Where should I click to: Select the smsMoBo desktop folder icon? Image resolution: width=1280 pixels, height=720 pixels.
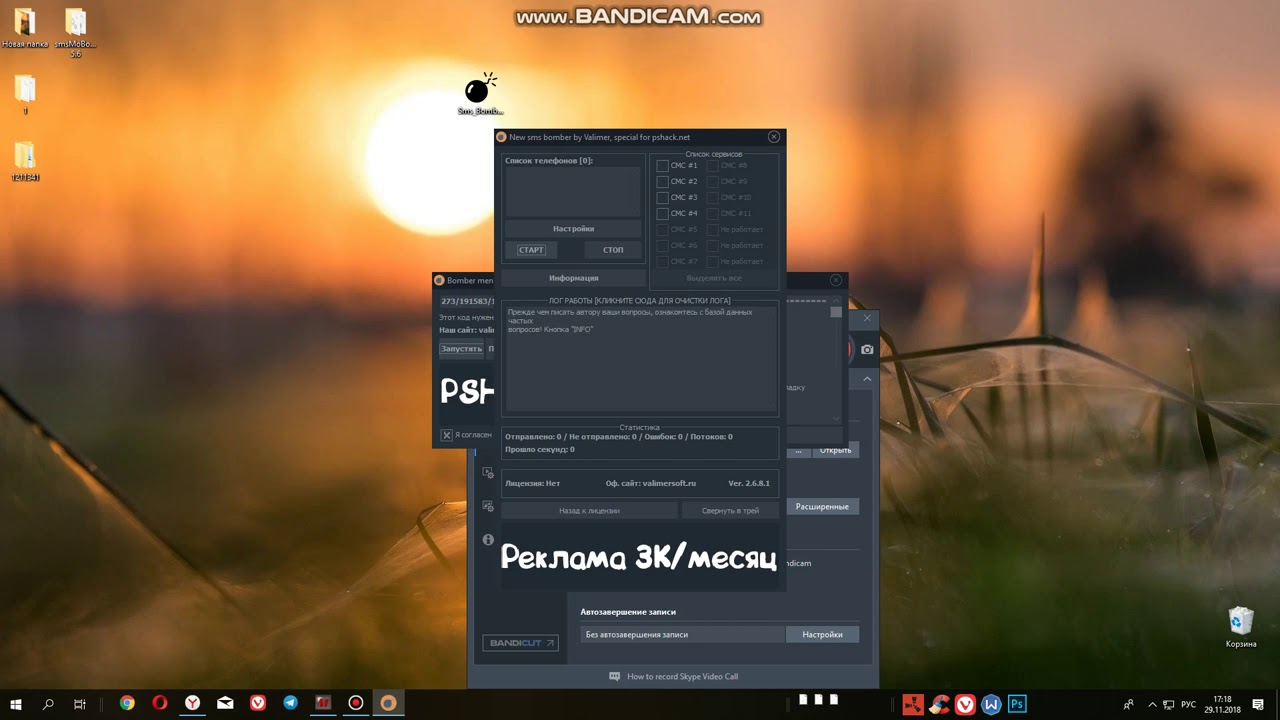coord(75,33)
